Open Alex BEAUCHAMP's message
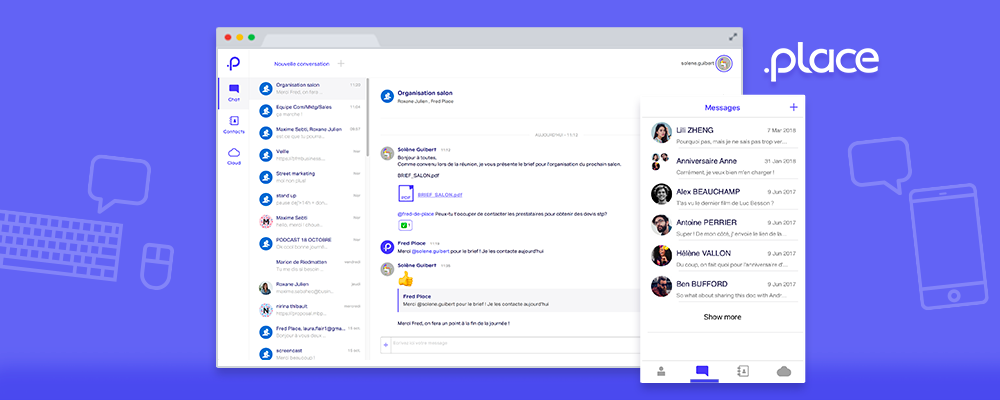The height and width of the screenshot is (400, 1000). point(723,195)
